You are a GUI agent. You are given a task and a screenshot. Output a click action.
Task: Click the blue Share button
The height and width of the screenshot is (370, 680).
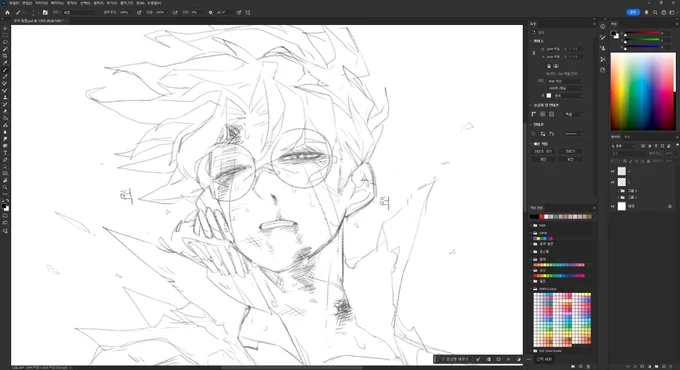point(633,13)
